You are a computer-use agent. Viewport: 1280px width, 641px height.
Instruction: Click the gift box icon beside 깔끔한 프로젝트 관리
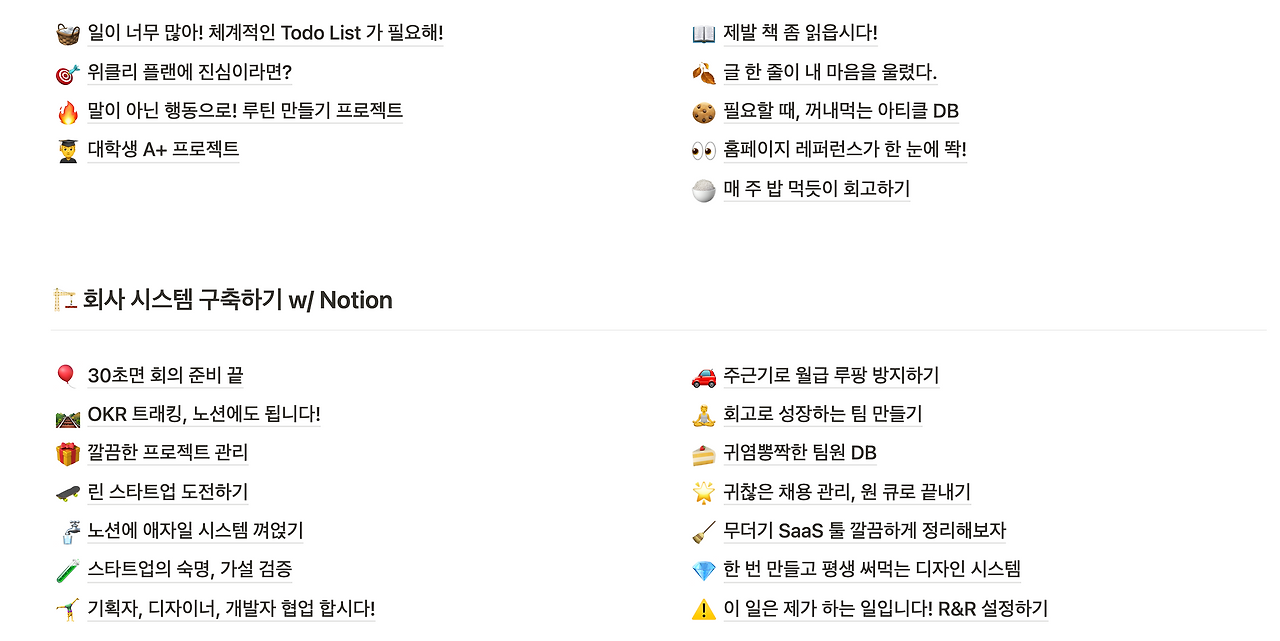67,454
